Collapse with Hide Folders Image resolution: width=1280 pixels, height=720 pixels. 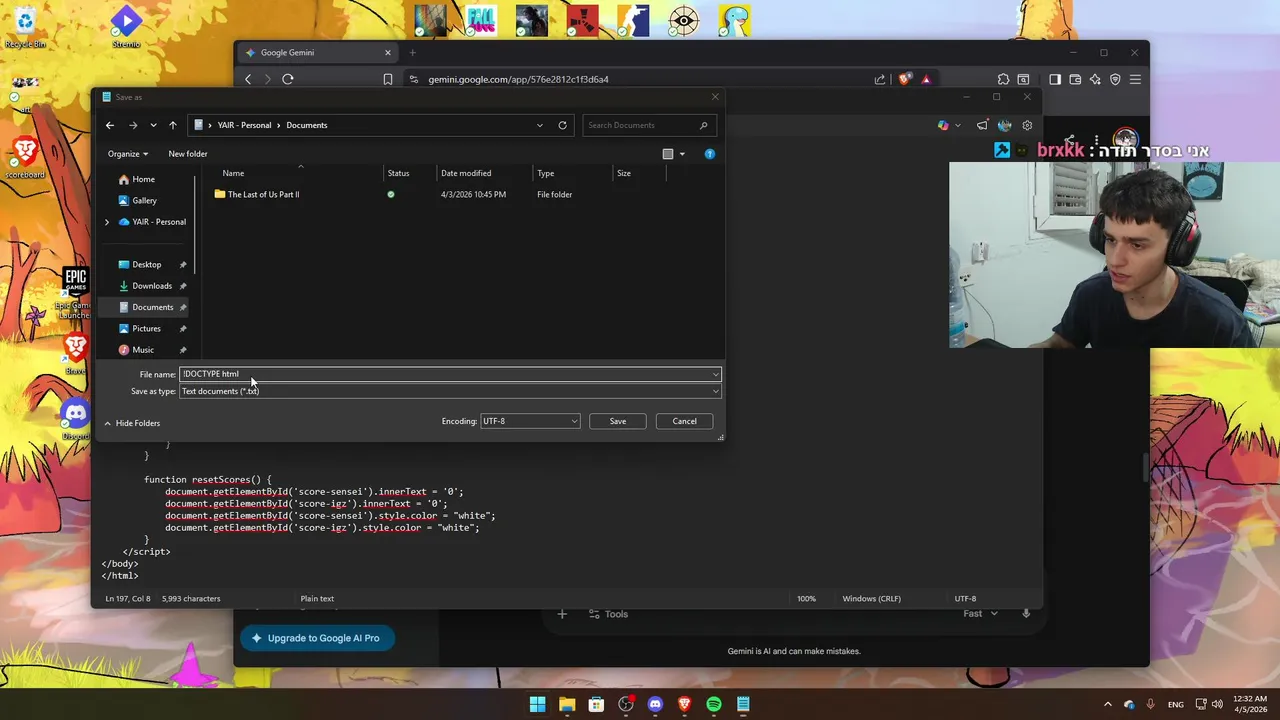[x=132, y=423]
